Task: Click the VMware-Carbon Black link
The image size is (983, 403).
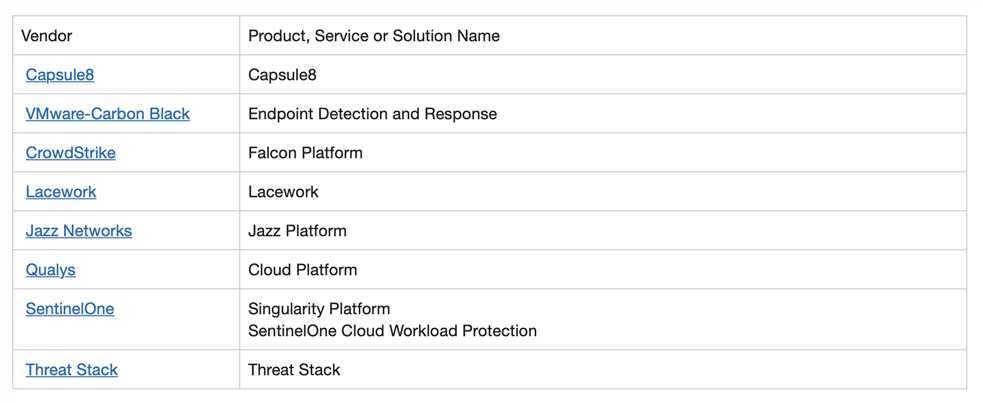Action: pos(107,114)
